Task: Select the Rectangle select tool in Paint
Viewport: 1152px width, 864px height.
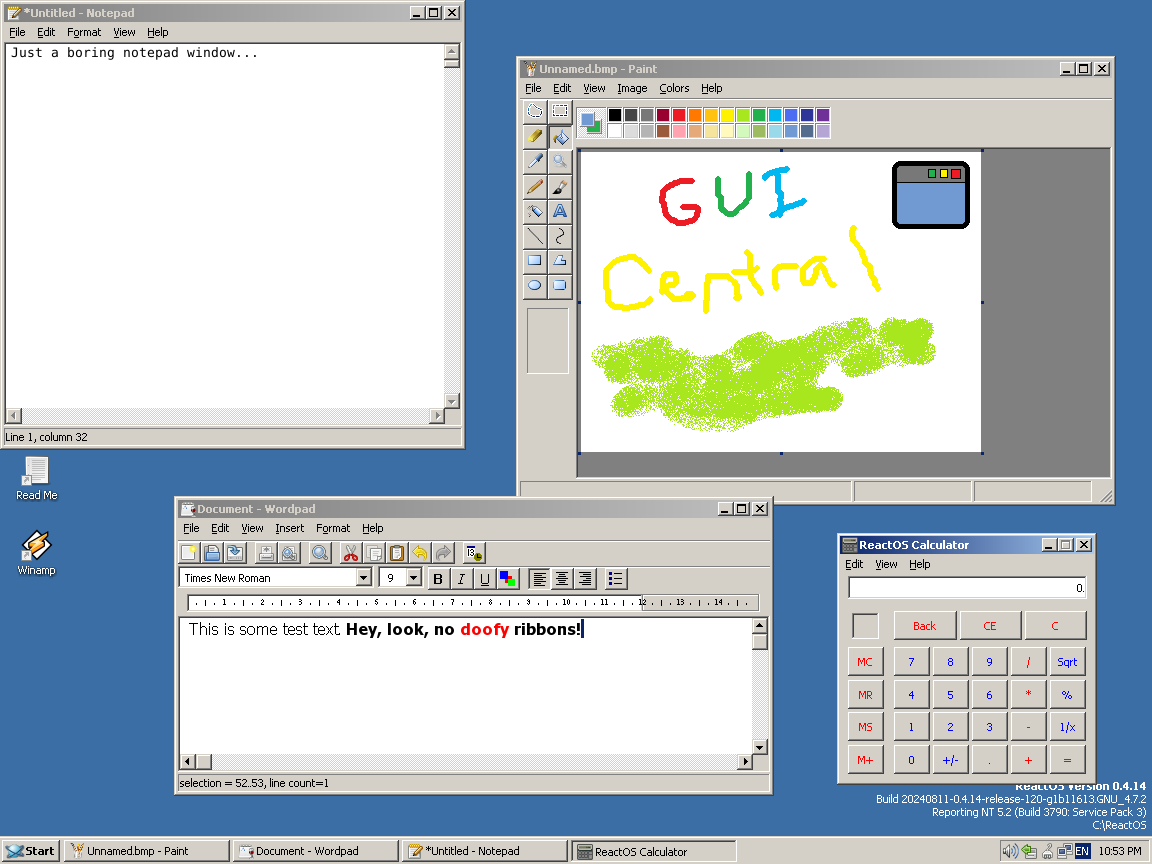Action: pos(560,112)
